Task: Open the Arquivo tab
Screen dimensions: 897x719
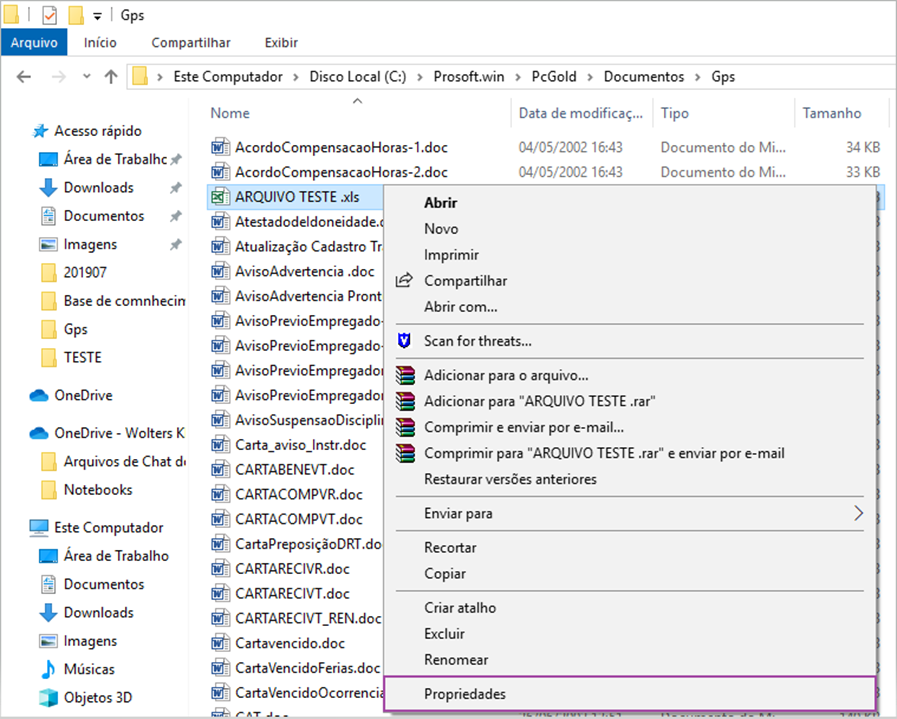Action: (34, 43)
